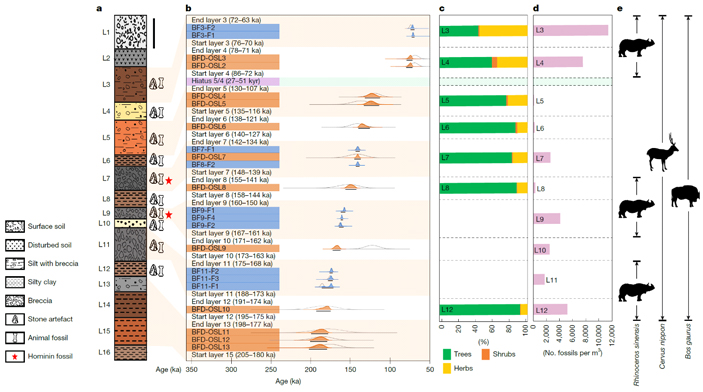Click the Cervus nippon axis label
The width and height of the screenshot is (703, 392).
(x=663, y=347)
